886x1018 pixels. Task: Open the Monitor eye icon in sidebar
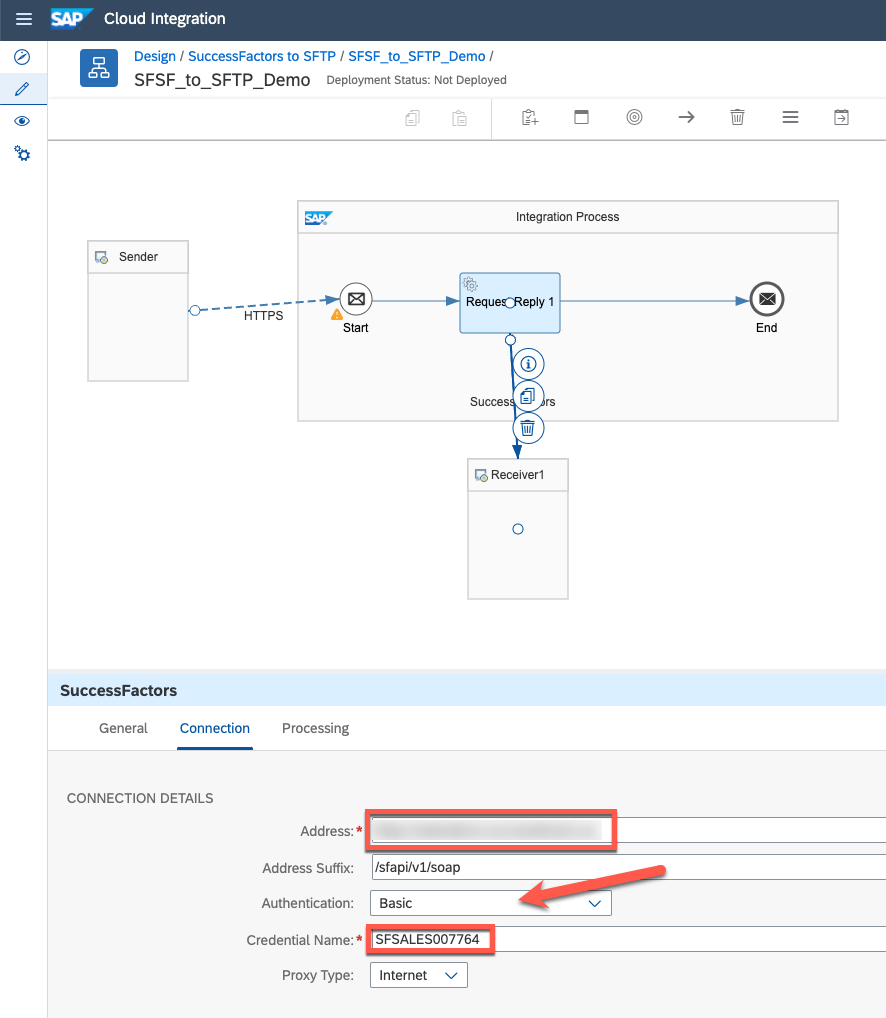coord(22,121)
